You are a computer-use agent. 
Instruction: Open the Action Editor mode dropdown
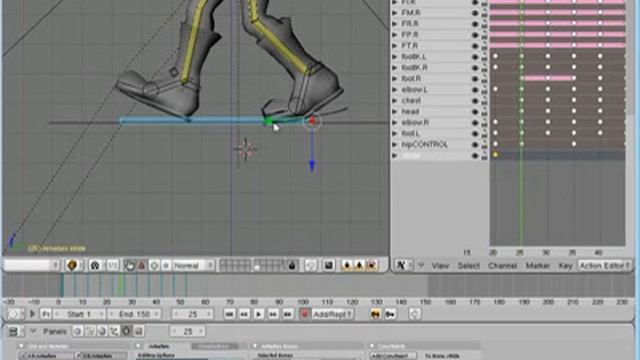click(604, 266)
